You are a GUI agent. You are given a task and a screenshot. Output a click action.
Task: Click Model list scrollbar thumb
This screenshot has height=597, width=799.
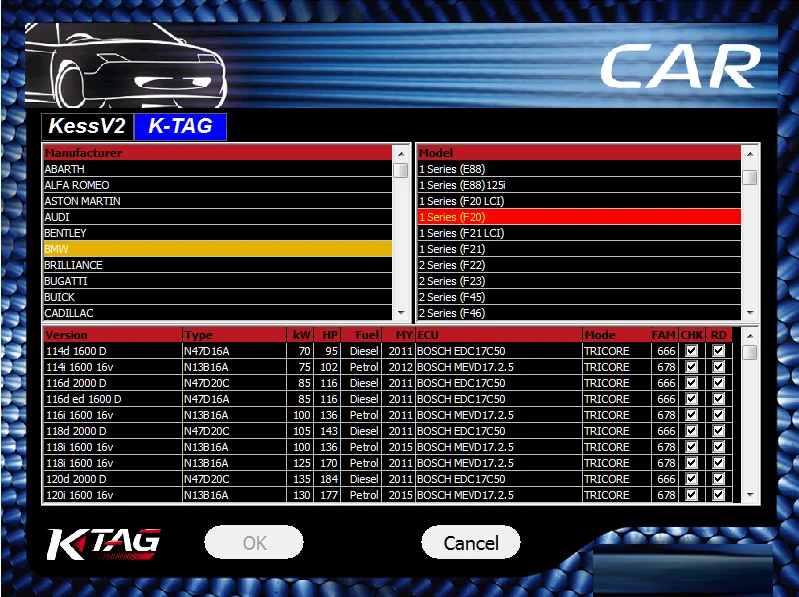pos(750,177)
